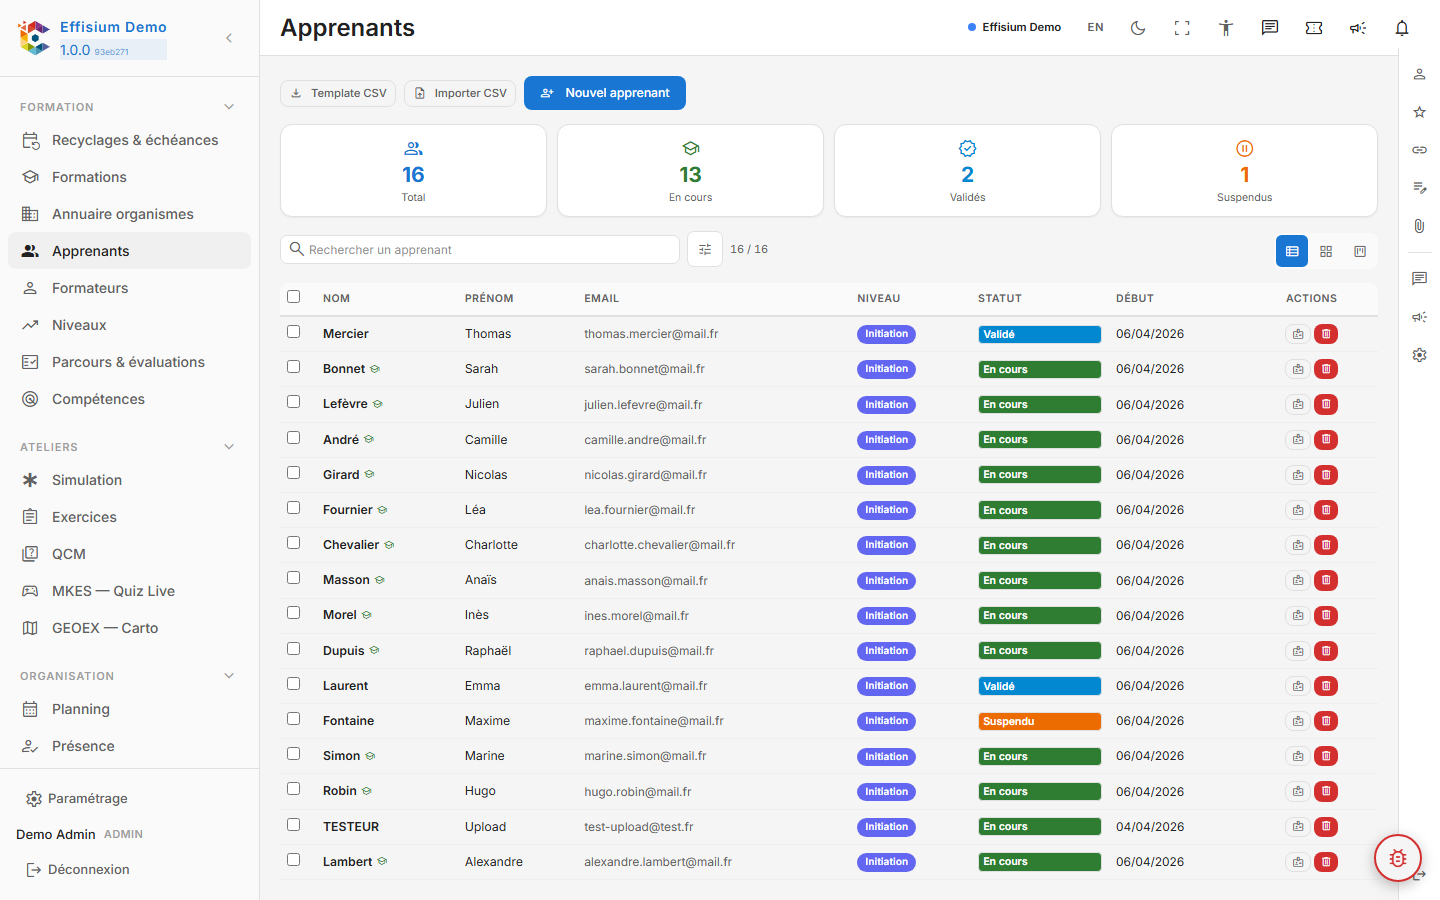This screenshot has height=900, width=1440.
Task: Sort by the NOM column header
Action: tap(336, 298)
